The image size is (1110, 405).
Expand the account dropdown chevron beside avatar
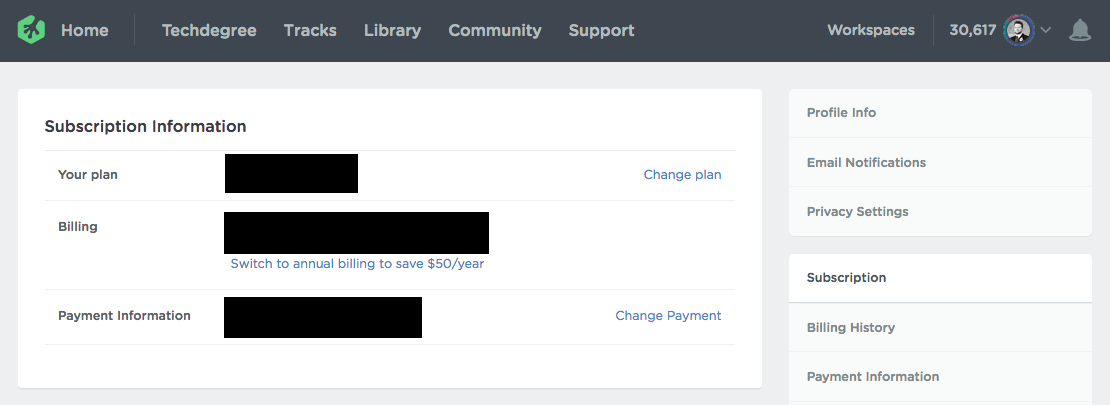coord(1046,30)
